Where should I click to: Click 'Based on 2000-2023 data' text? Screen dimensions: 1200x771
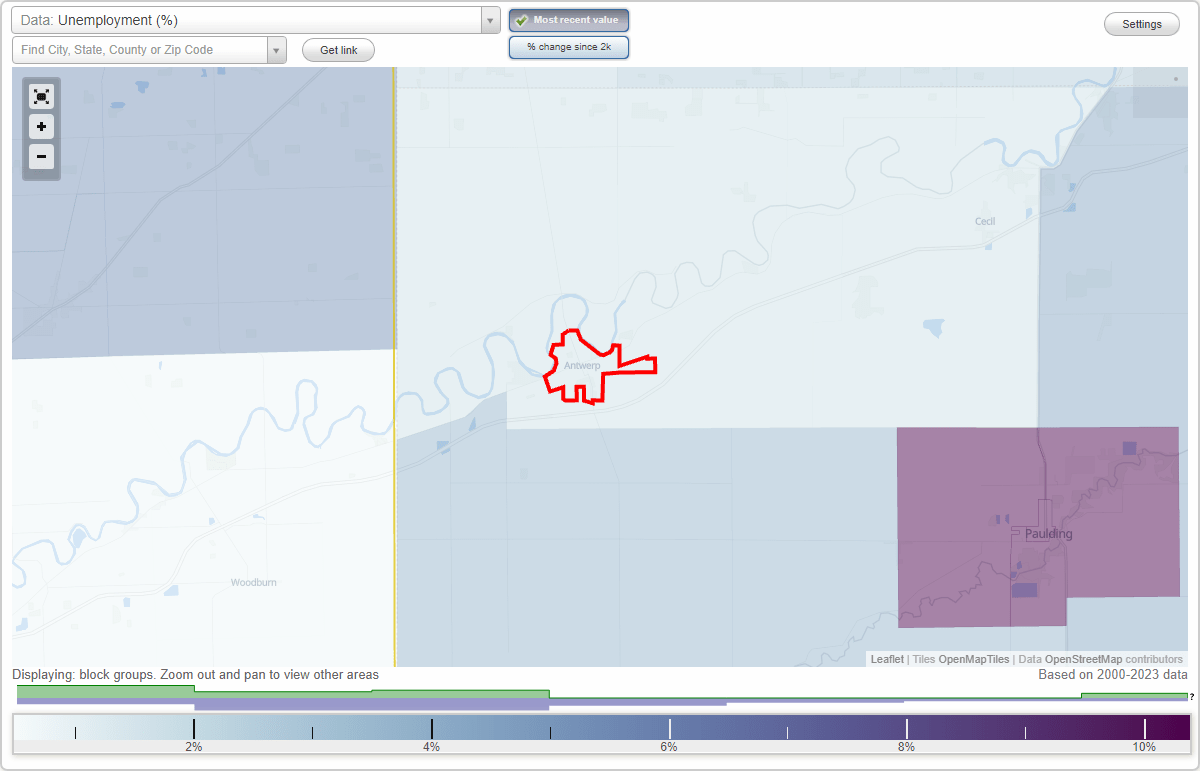pos(1113,675)
